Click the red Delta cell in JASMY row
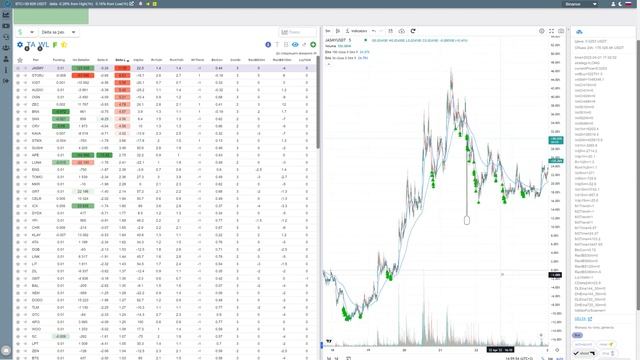The image size is (640, 360). click(x=122, y=68)
